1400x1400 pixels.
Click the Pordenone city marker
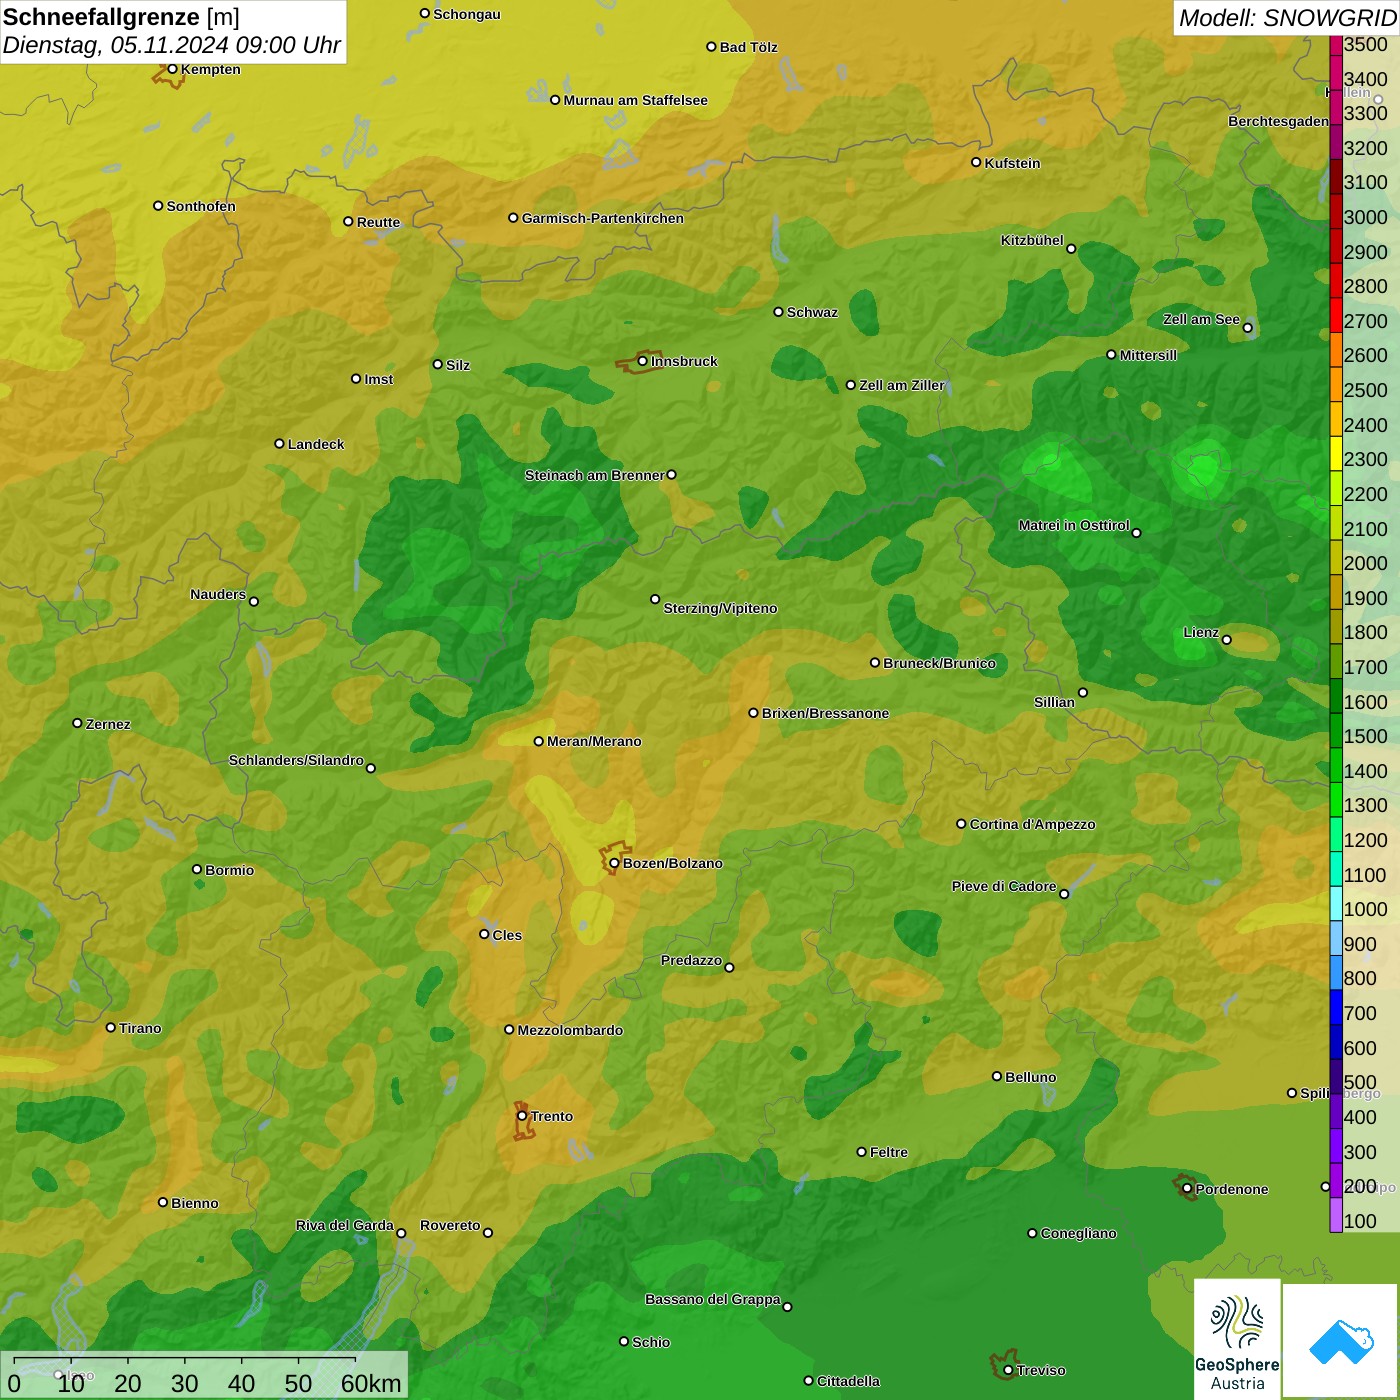pyautogui.click(x=1187, y=1189)
